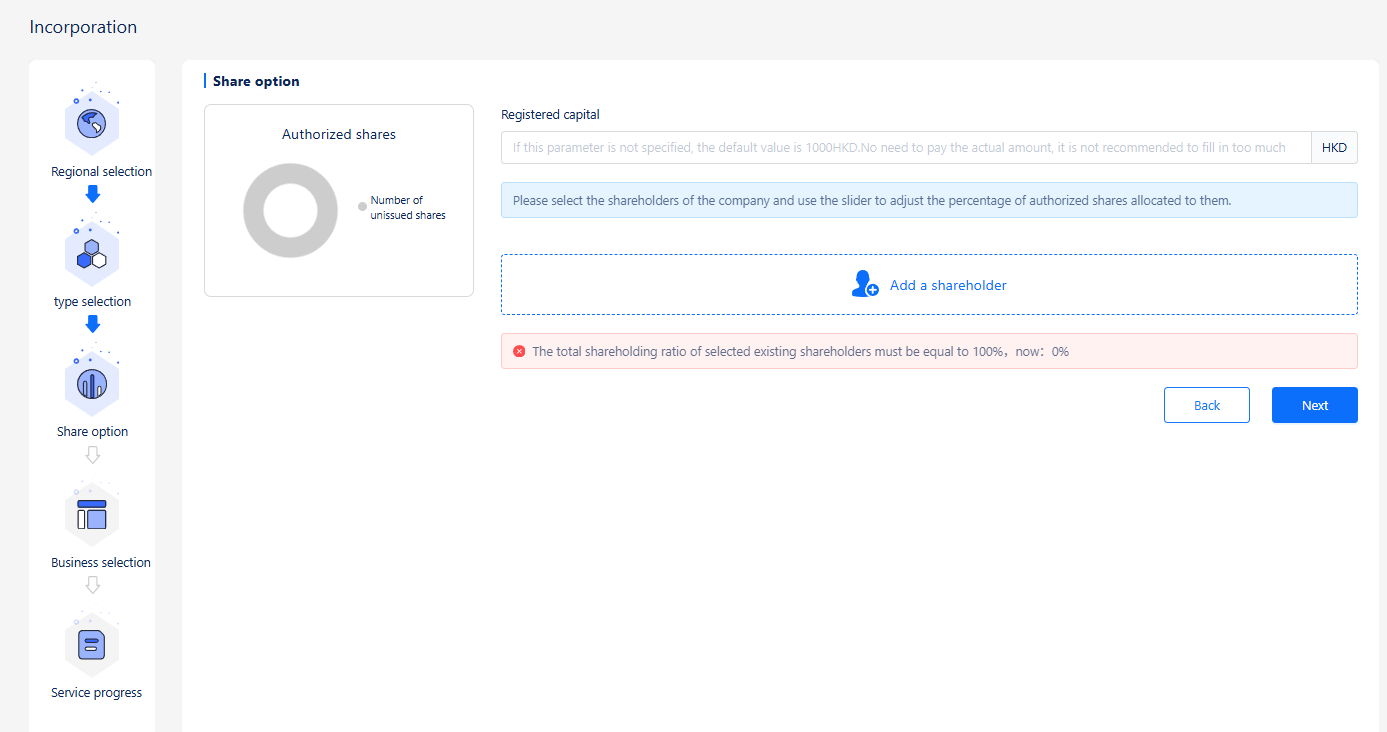The height and width of the screenshot is (732, 1387).
Task: Click the Back button
Action: click(1207, 405)
